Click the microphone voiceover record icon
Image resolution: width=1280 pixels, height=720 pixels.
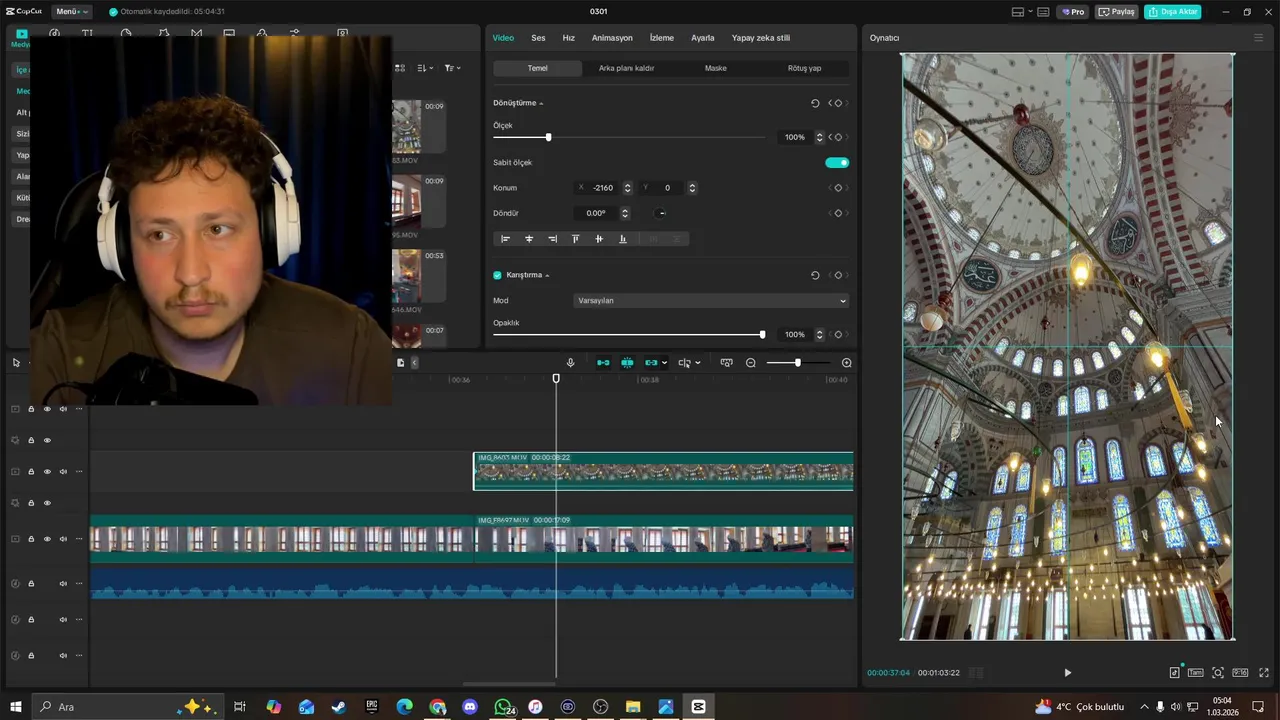[x=570, y=363]
